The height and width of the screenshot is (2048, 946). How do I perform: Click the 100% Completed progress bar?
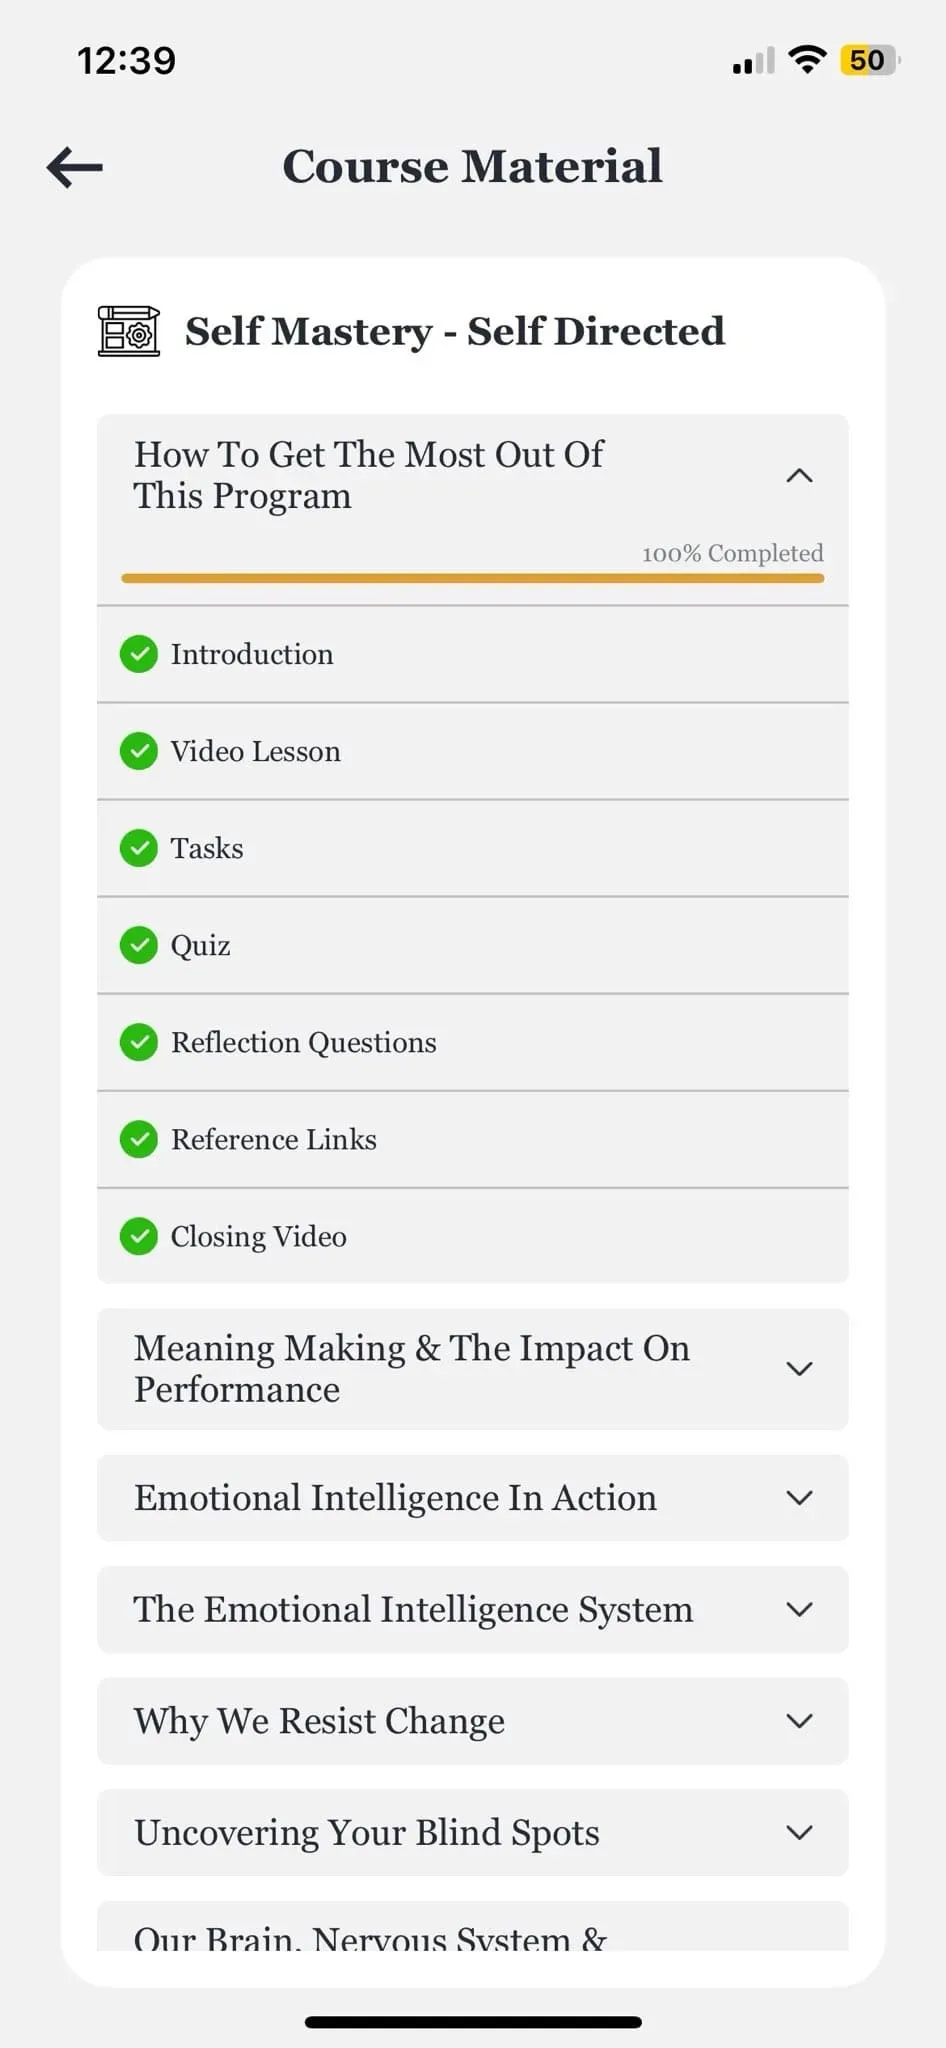point(472,578)
